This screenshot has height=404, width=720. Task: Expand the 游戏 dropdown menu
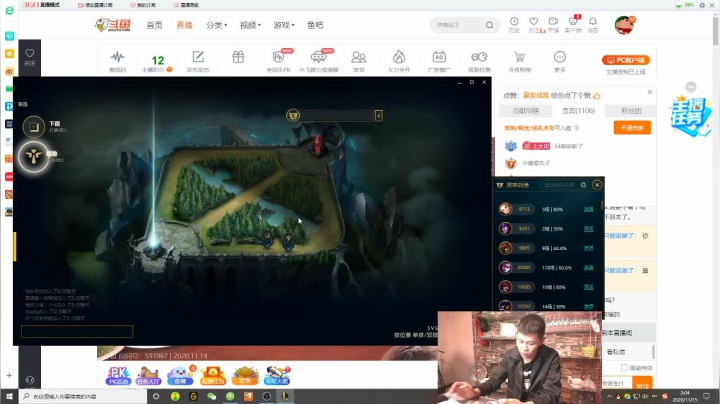(283, 25)
